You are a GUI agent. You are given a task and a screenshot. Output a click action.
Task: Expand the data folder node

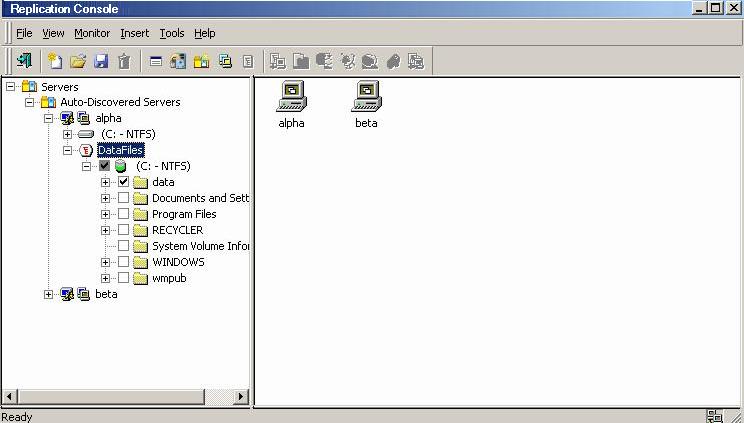(x=105, y=182)
